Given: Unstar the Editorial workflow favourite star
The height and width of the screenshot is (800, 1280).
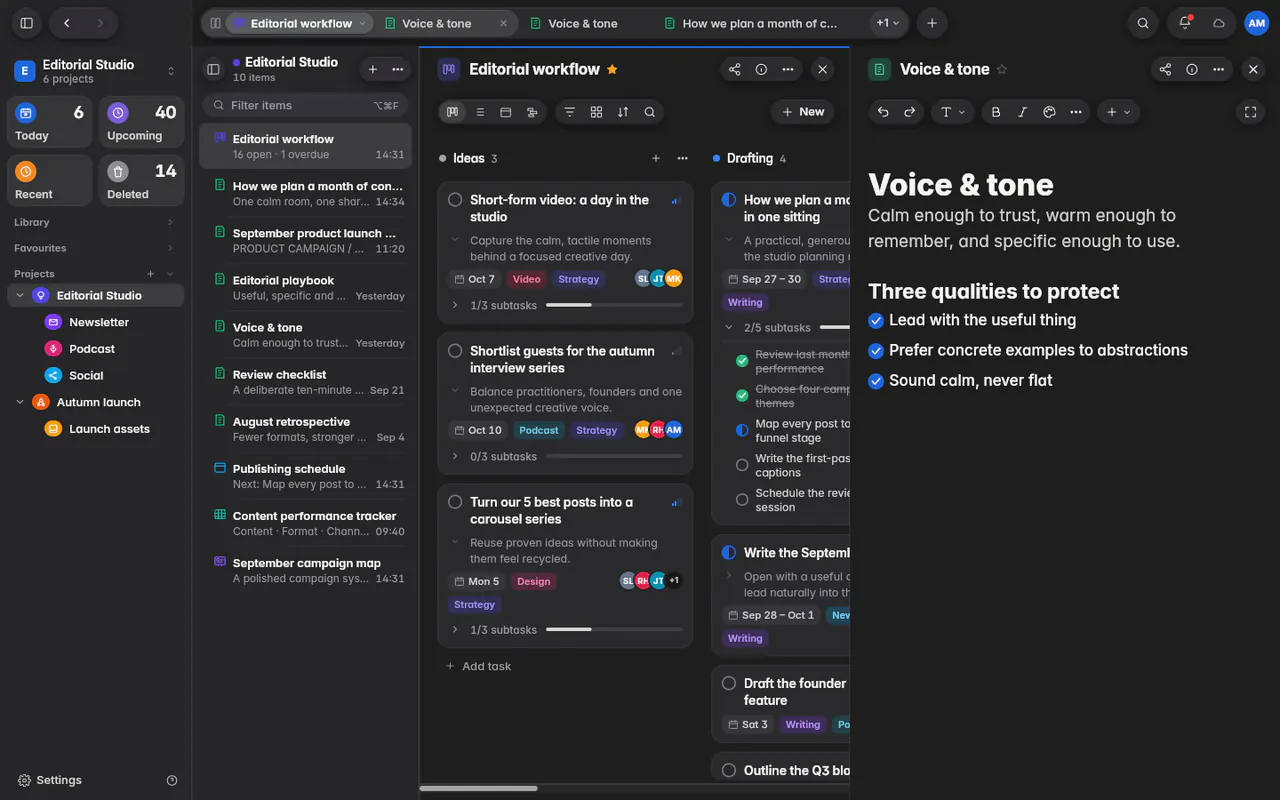Looking at the screenshot, I should (x=612, y=69).
